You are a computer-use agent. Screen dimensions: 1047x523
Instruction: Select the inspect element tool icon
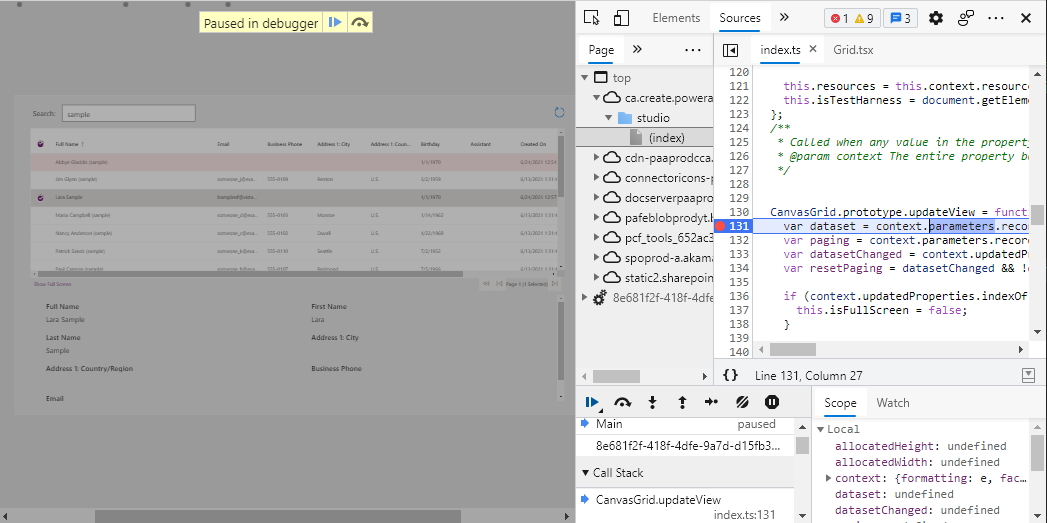click(x=592, y=18)
